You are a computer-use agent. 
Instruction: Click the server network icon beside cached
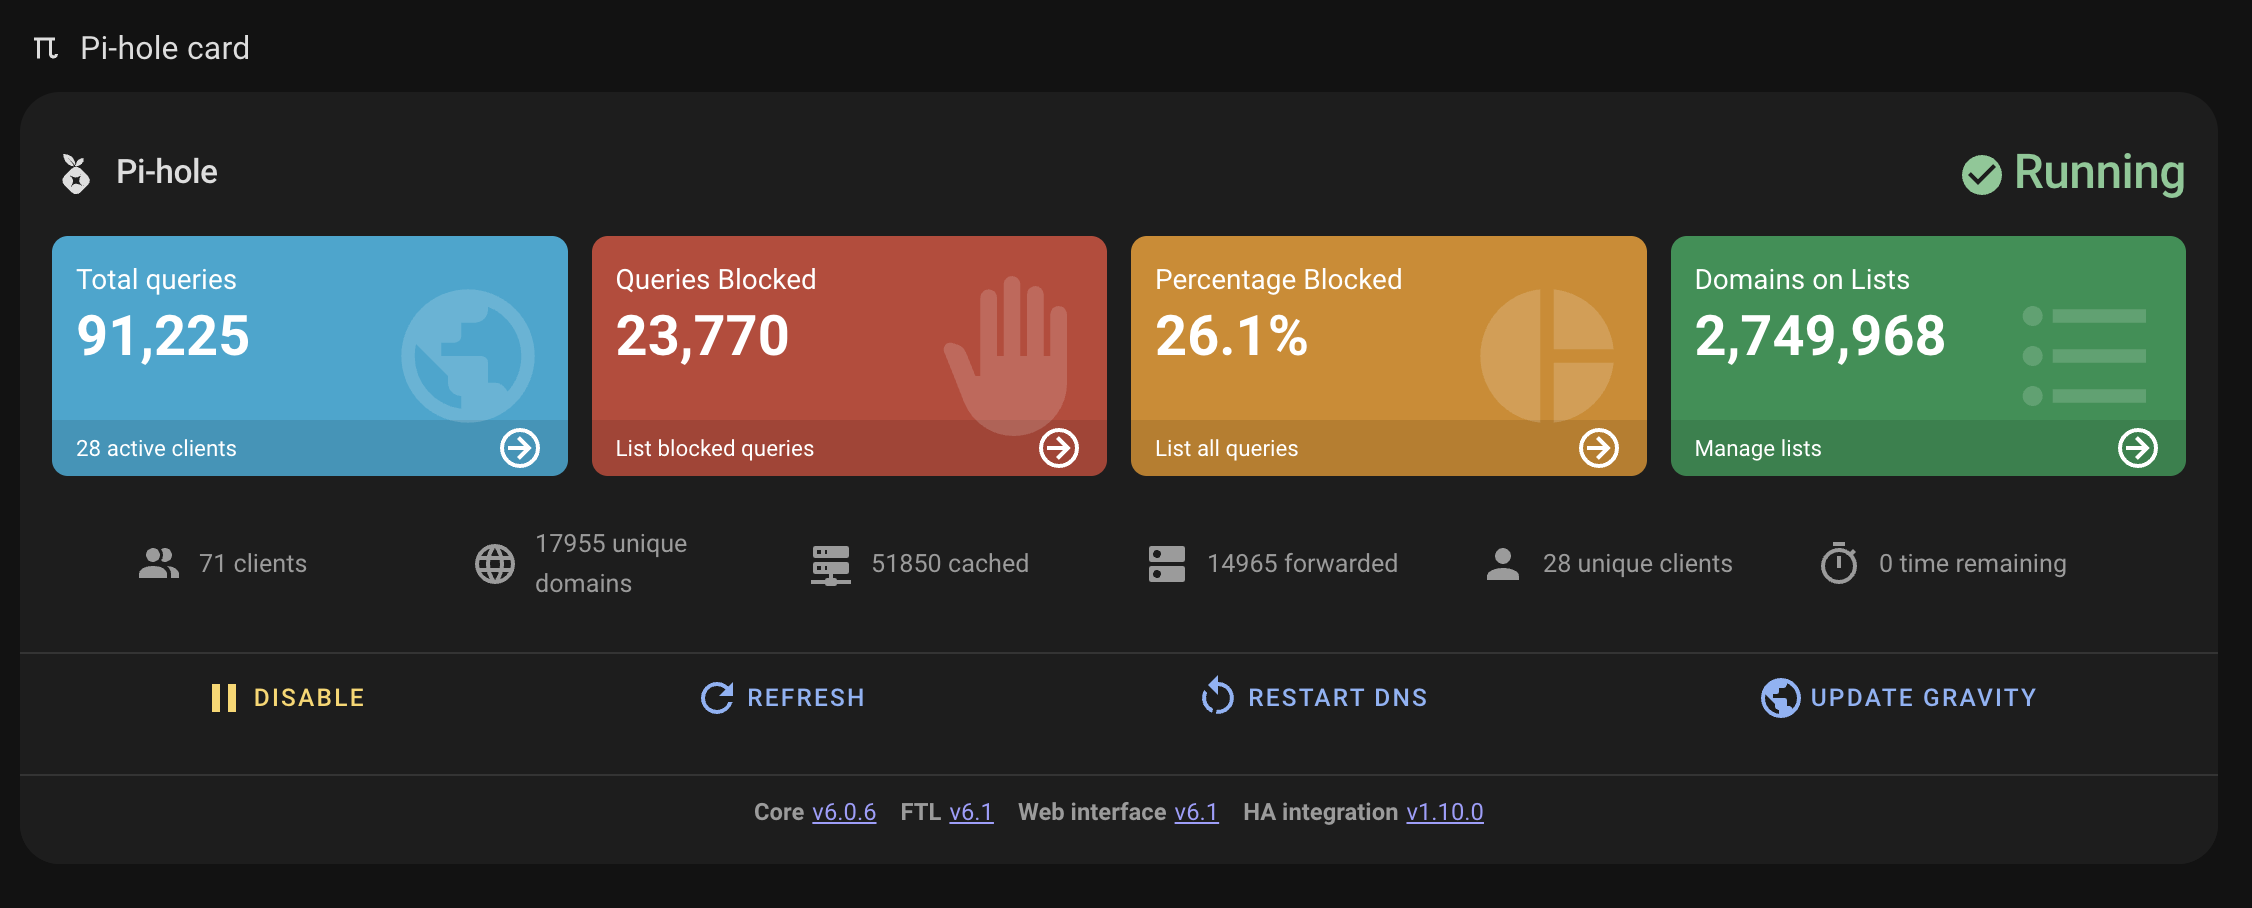[831, 565]
